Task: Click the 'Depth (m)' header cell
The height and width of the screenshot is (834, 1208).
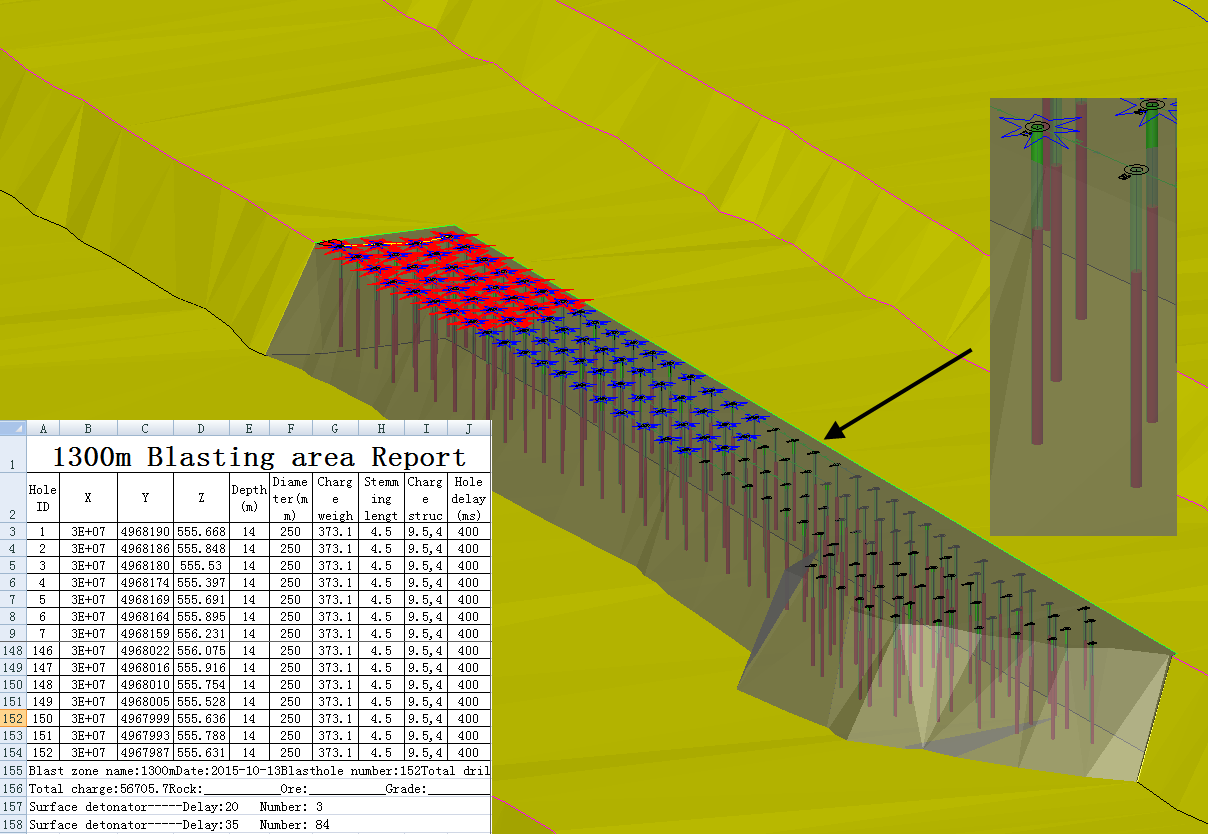Action: click(249, 498)
